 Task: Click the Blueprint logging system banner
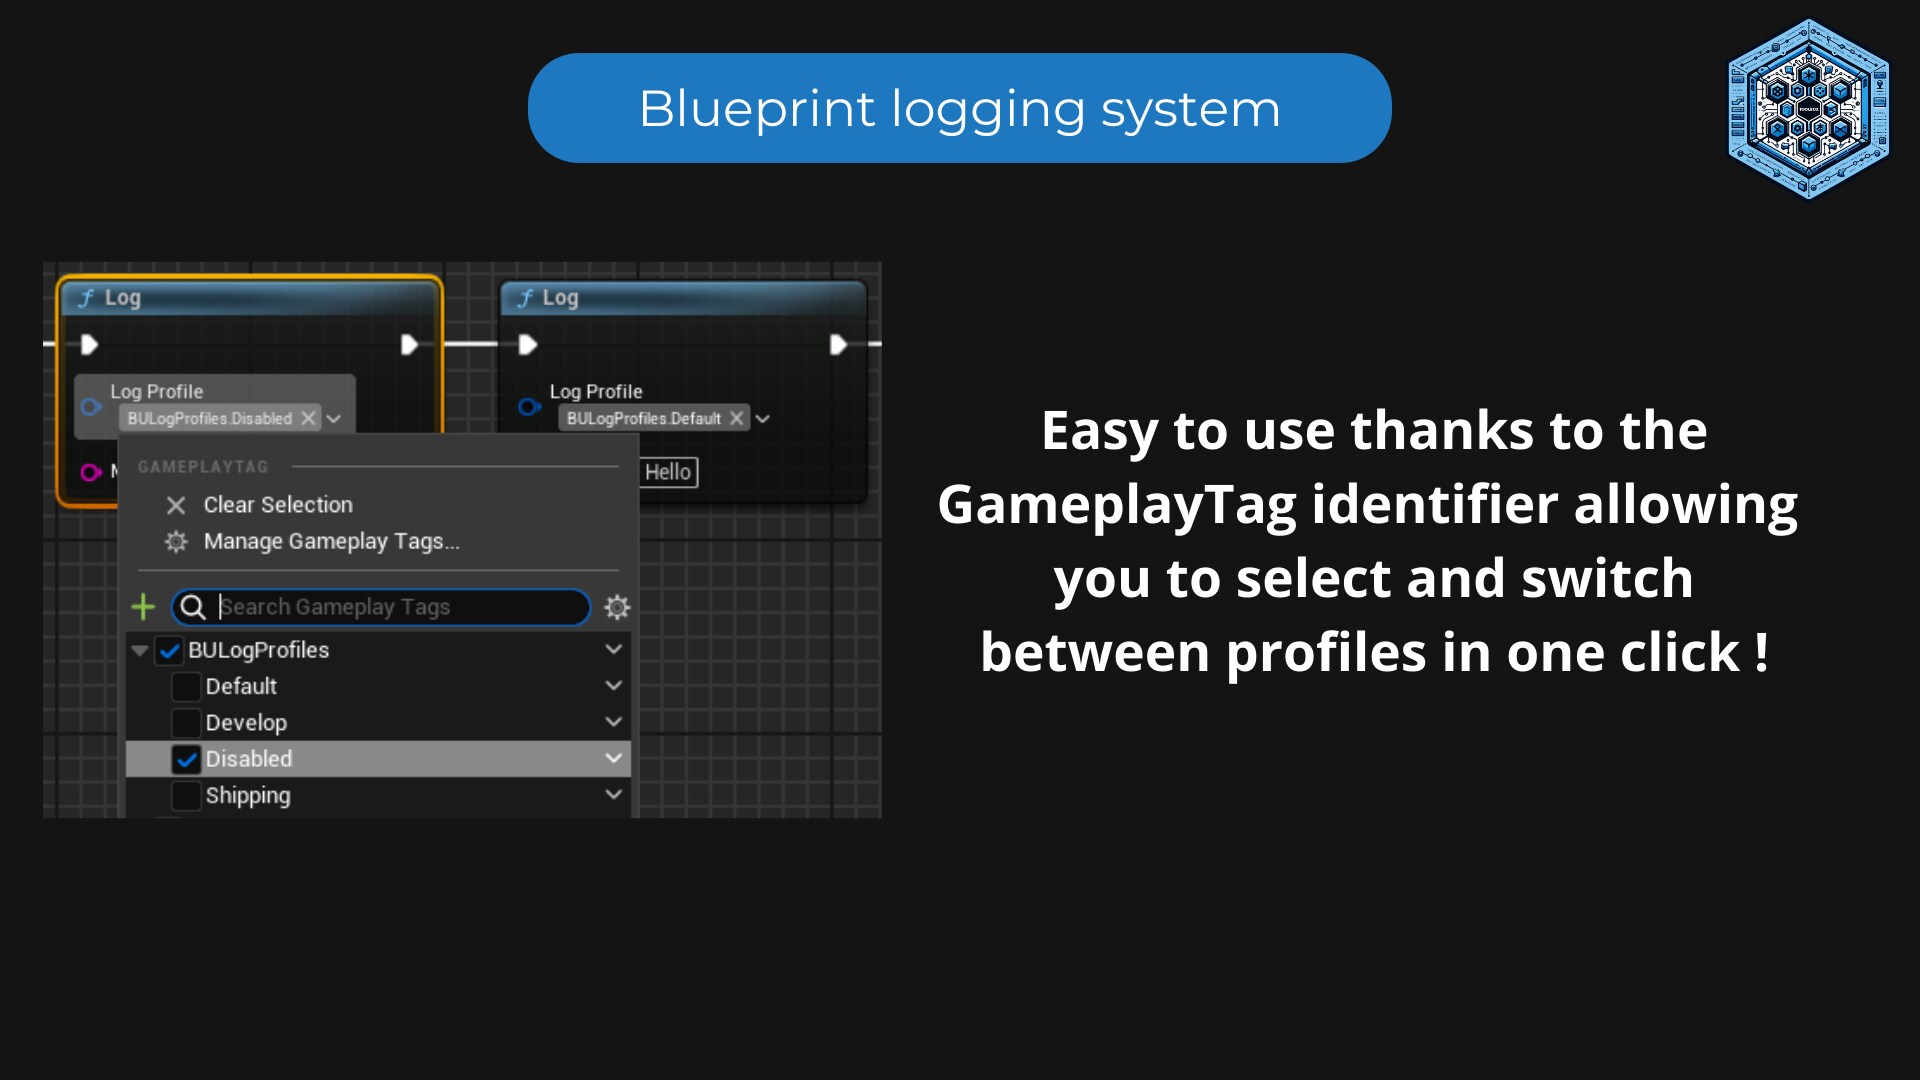coord(959,107)
